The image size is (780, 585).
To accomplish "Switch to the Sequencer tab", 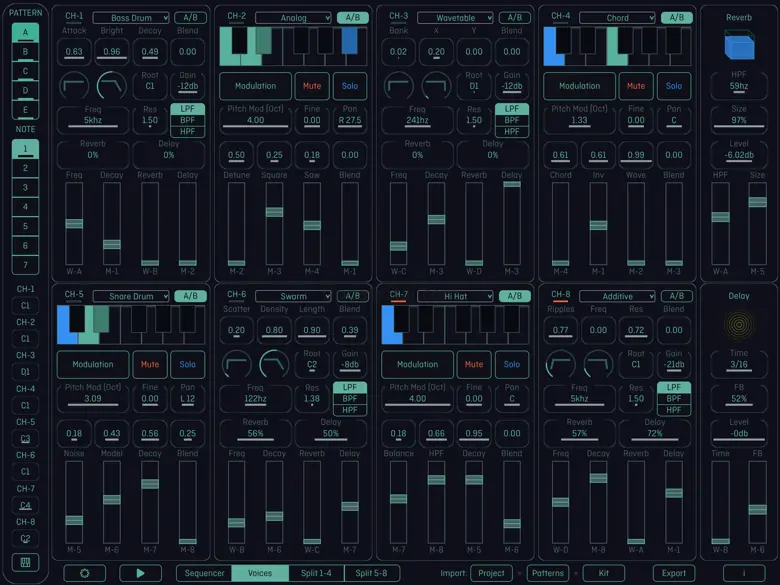I will tap(204, 573).
